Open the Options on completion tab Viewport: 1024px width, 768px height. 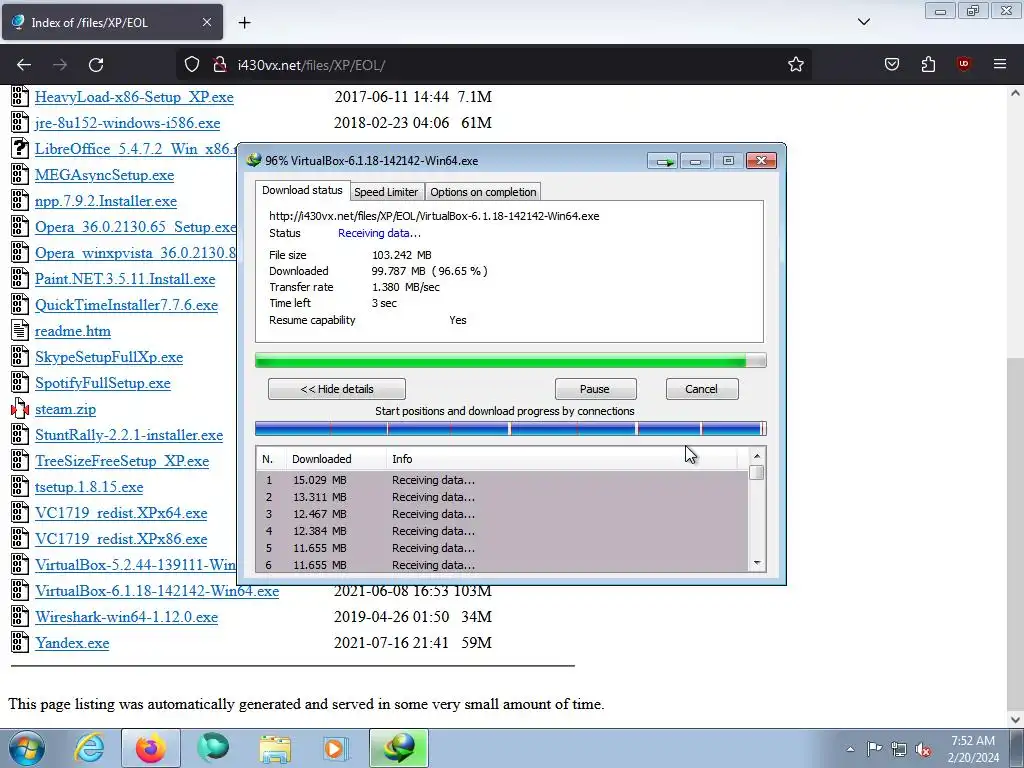[483, 192]
